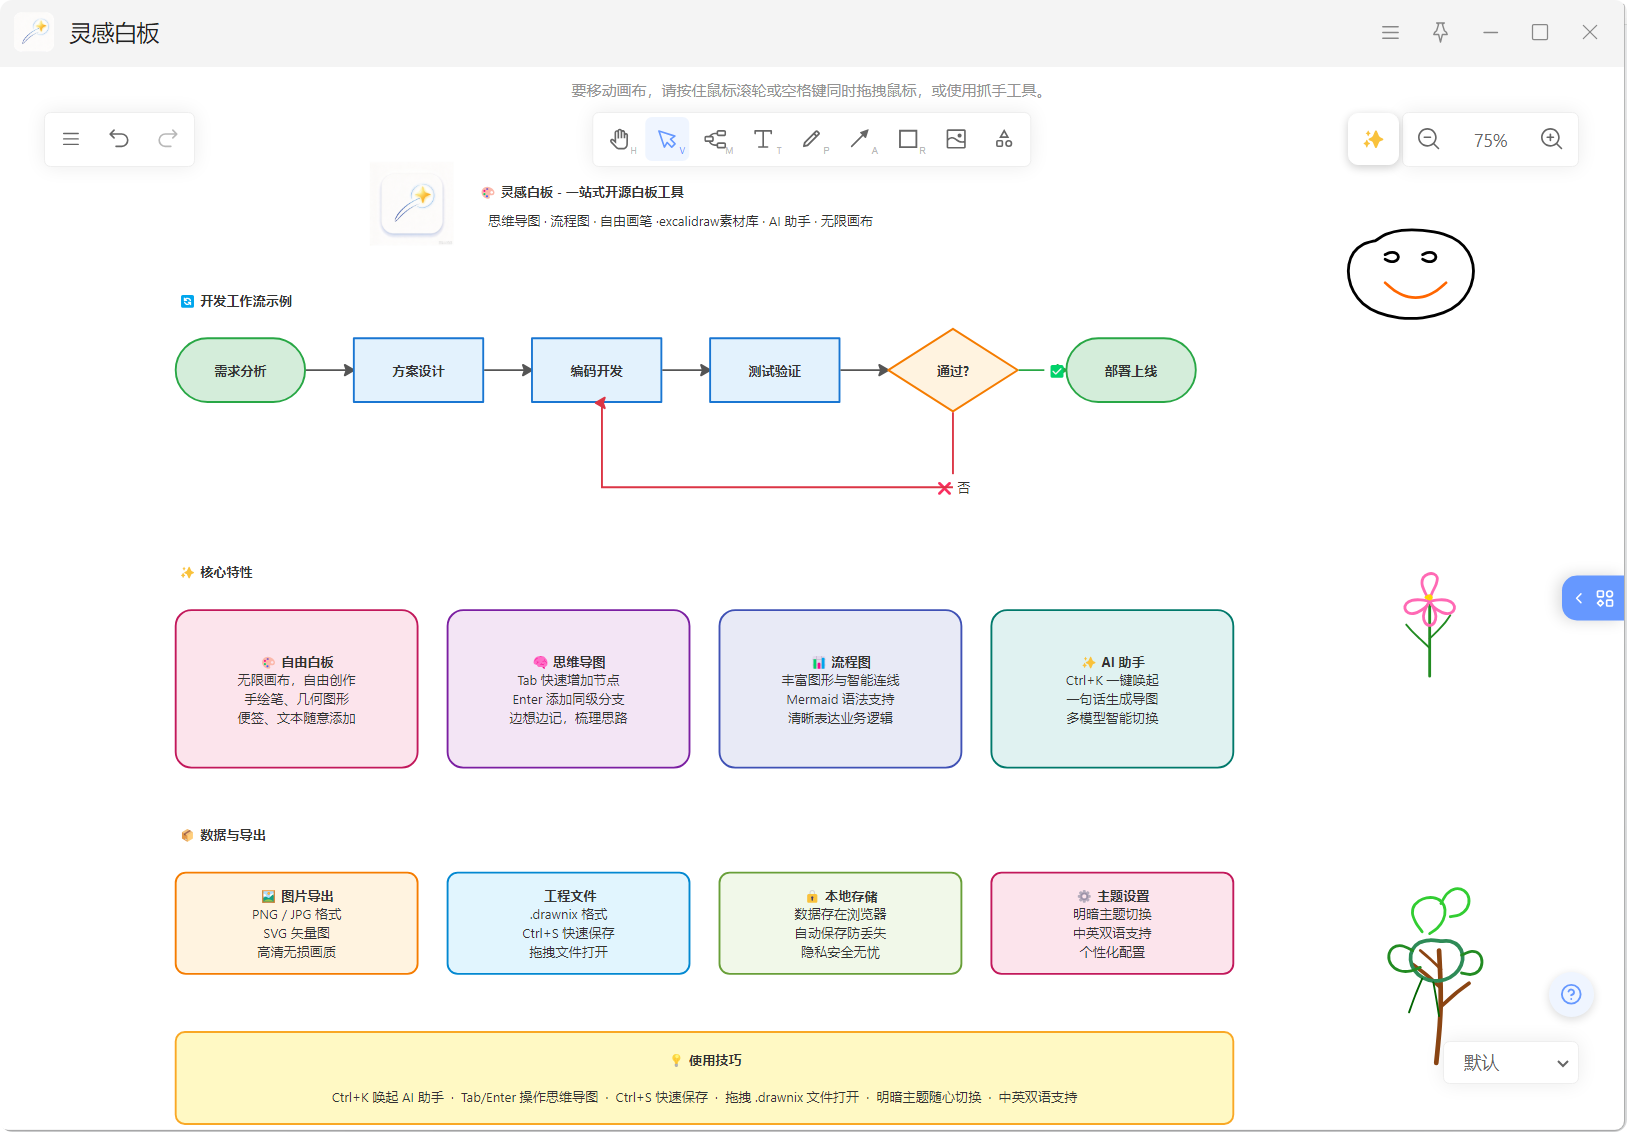Open the 默认 dropdown

click(x=1511, y=1063)
